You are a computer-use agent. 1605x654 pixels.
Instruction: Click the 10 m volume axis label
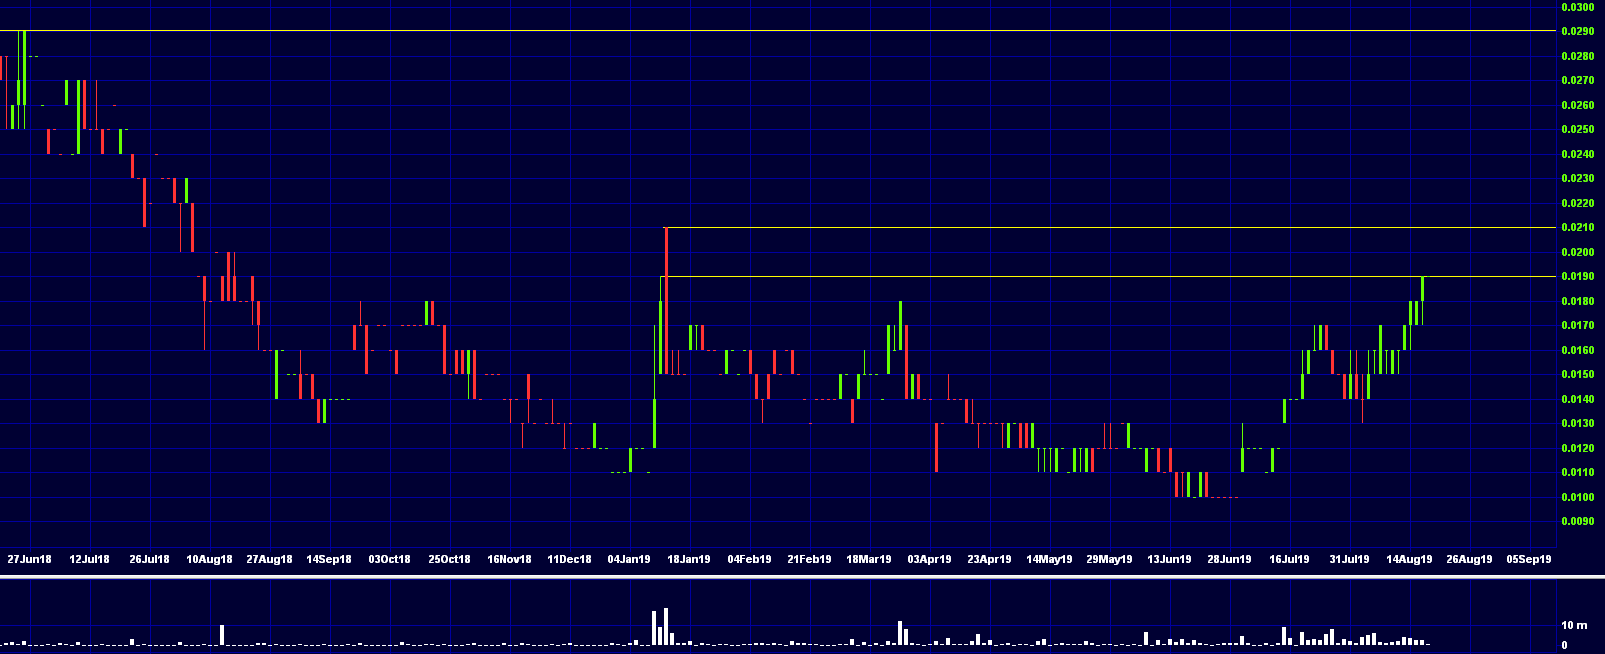pos(1574,625)
